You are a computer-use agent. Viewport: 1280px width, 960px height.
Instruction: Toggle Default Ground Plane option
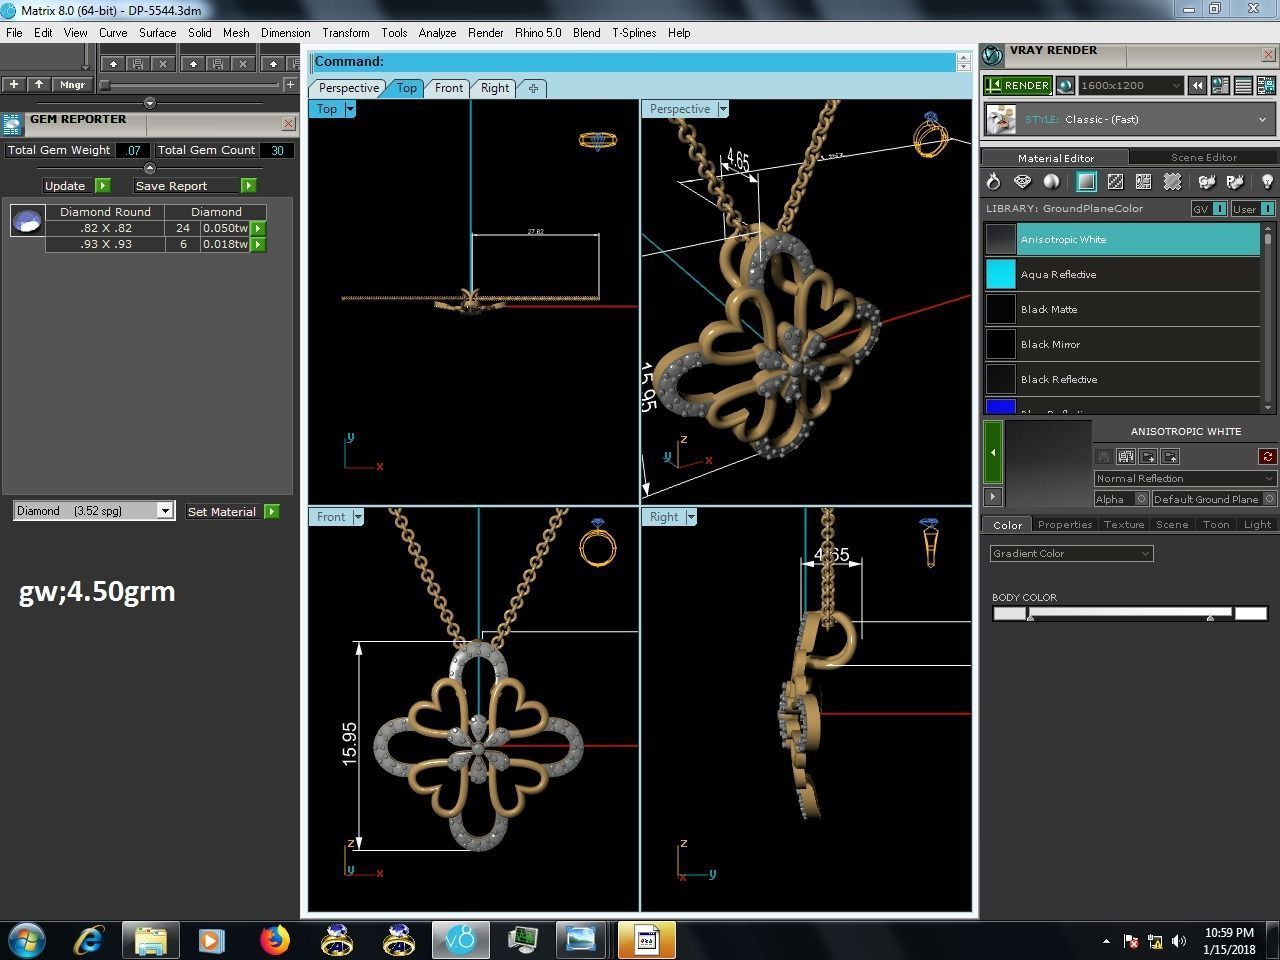[x=1214, y=499]
